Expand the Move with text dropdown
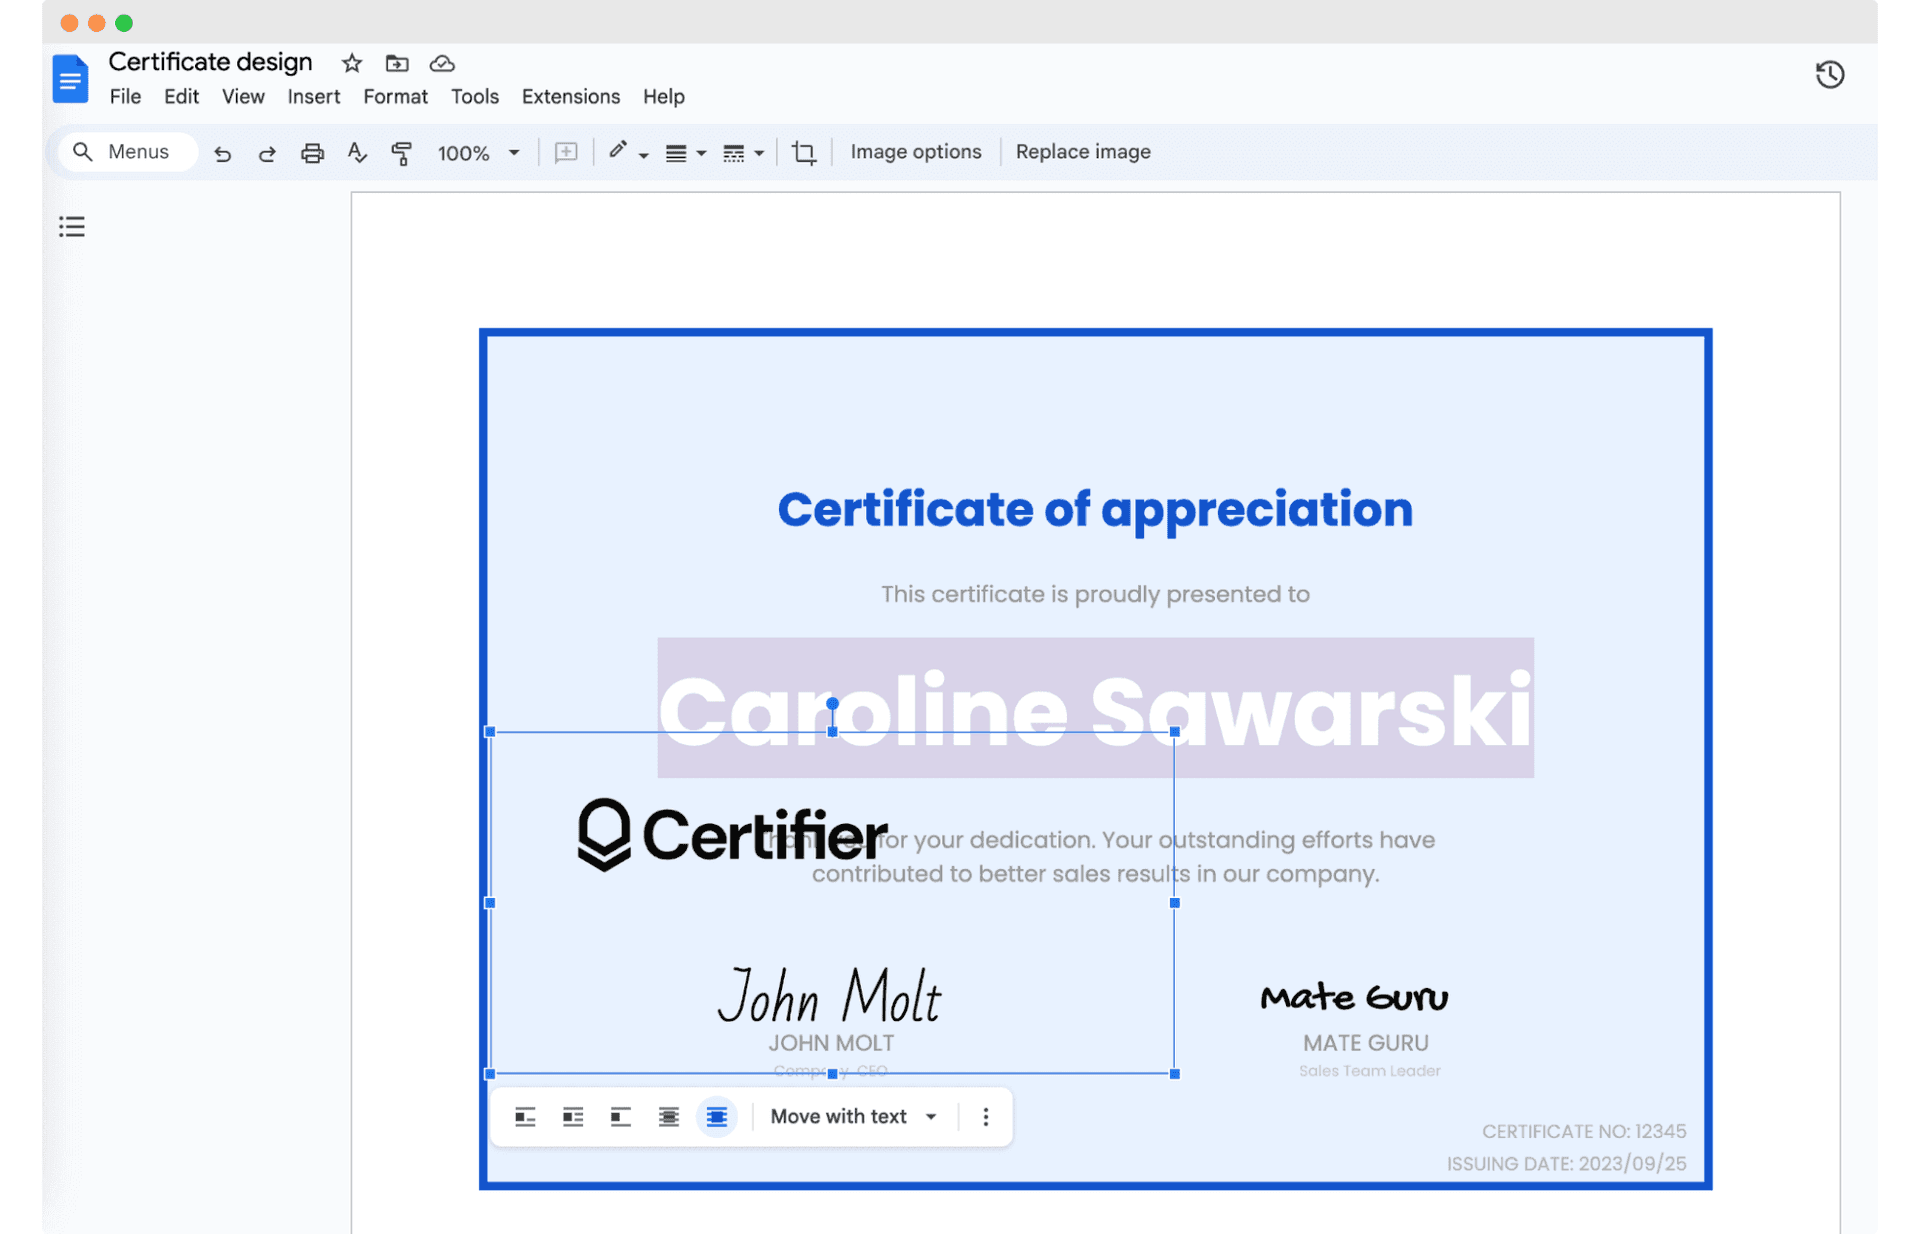Viewport: 1920px width, 1234px height. click(x=931, y=1115)
